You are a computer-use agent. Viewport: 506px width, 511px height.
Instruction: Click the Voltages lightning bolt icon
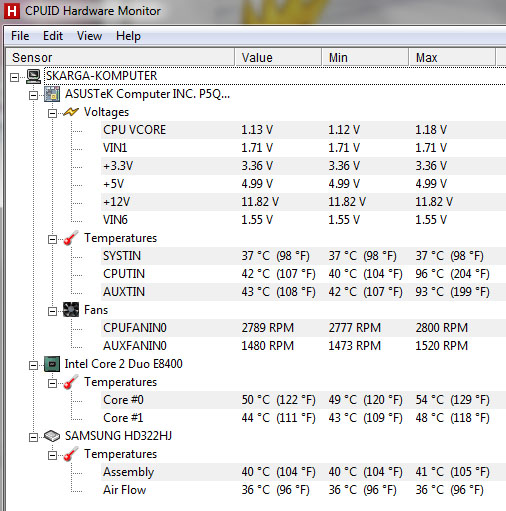pos(71,112)
